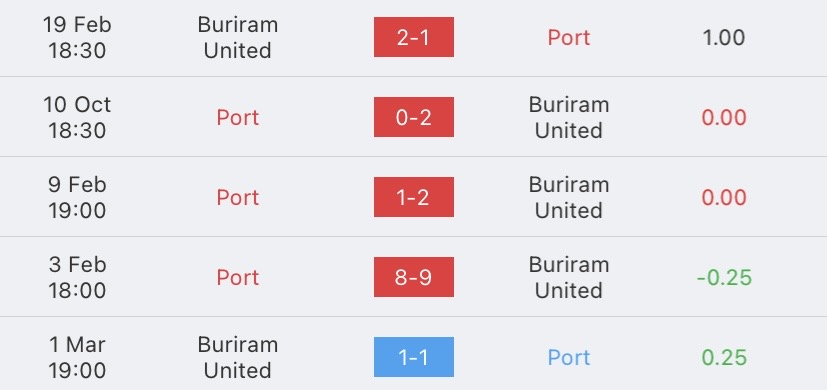Click the 1 Mar 19:00 date cell
Image resolution: width=827 pixels, height=390 pixels.
77,357
